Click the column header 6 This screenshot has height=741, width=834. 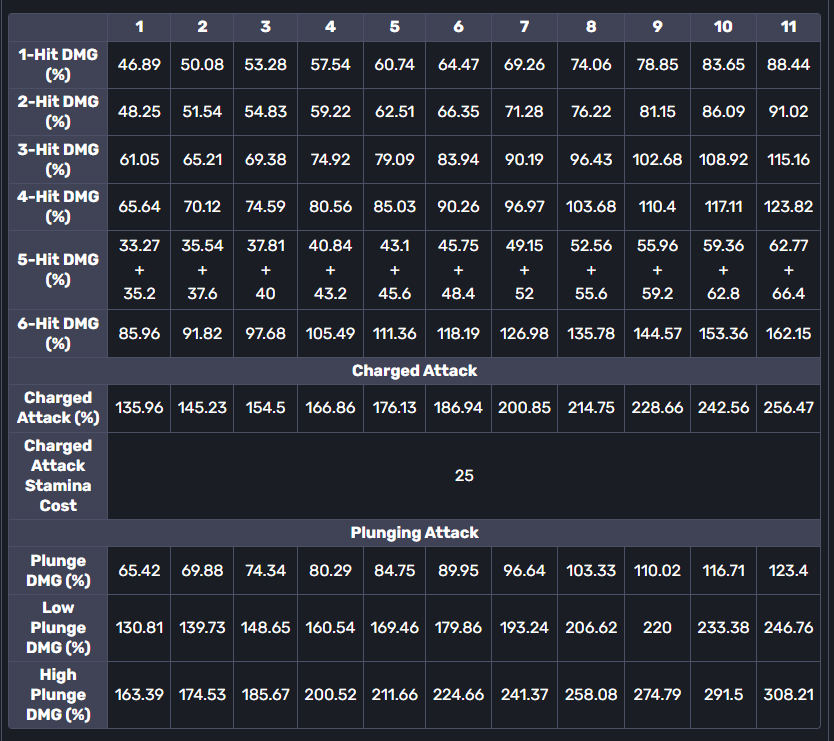[x=458, y=27]
